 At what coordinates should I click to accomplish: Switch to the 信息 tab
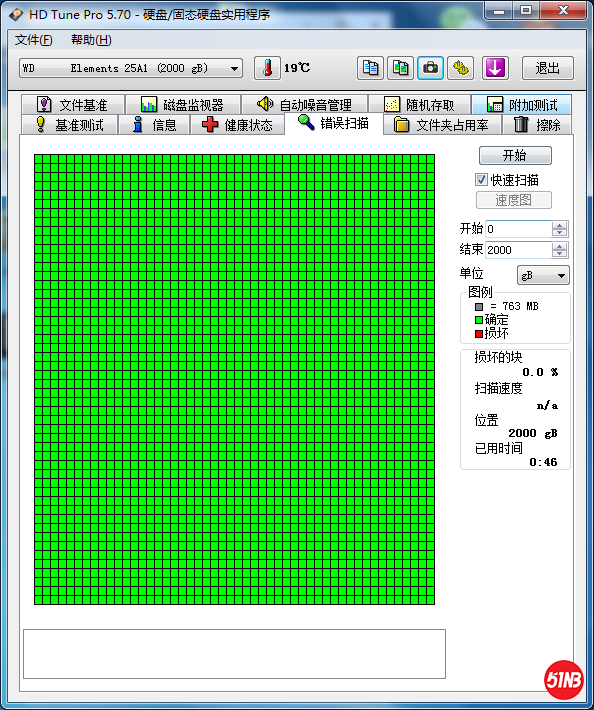pyautogui.click(x=154, y=125)
